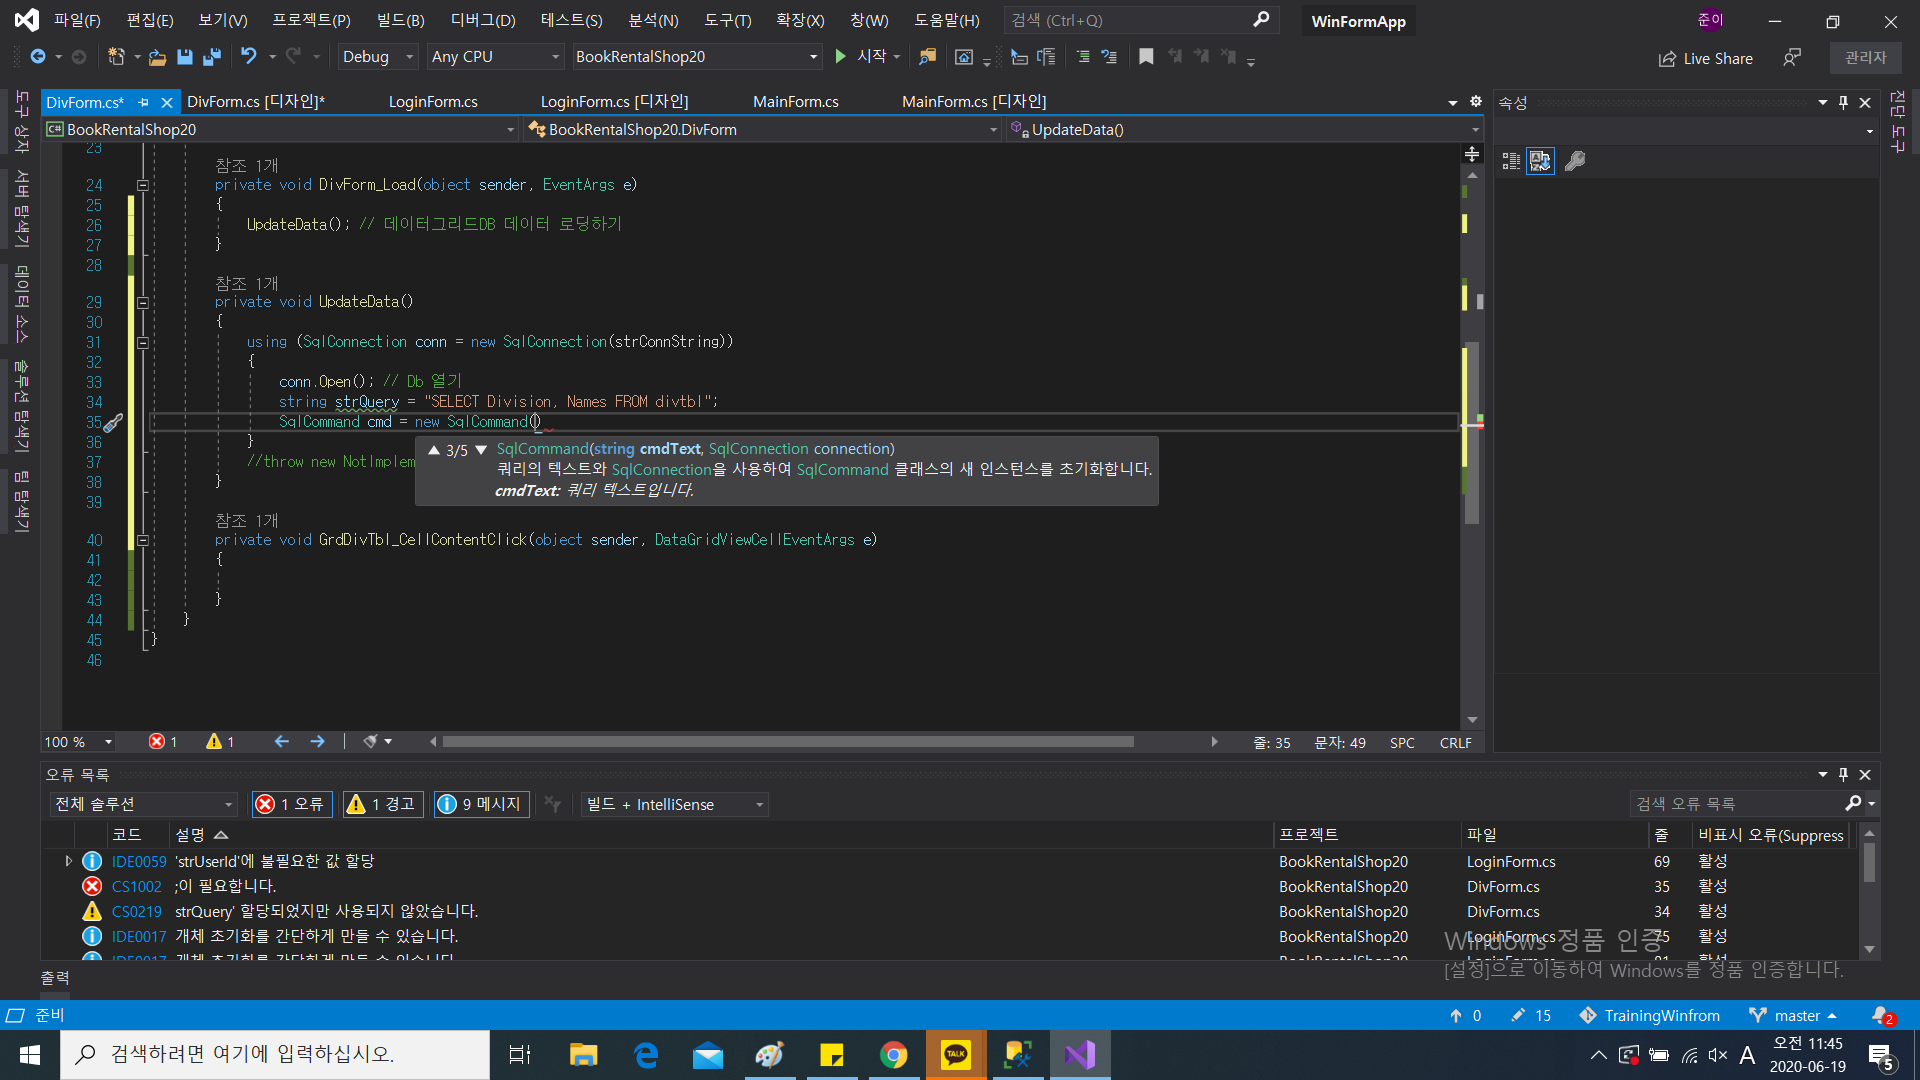1920x1080 pixels.
Task: Click the navigate backward arrow below editor
Action: click(282, 742)
